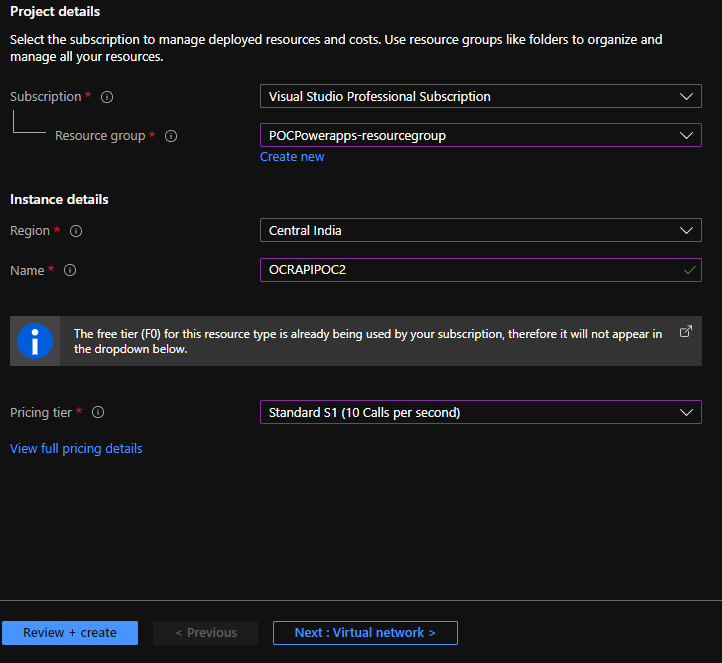Open external link icon in free tier notice
722x663 pixels.
[x=686, y=332]
